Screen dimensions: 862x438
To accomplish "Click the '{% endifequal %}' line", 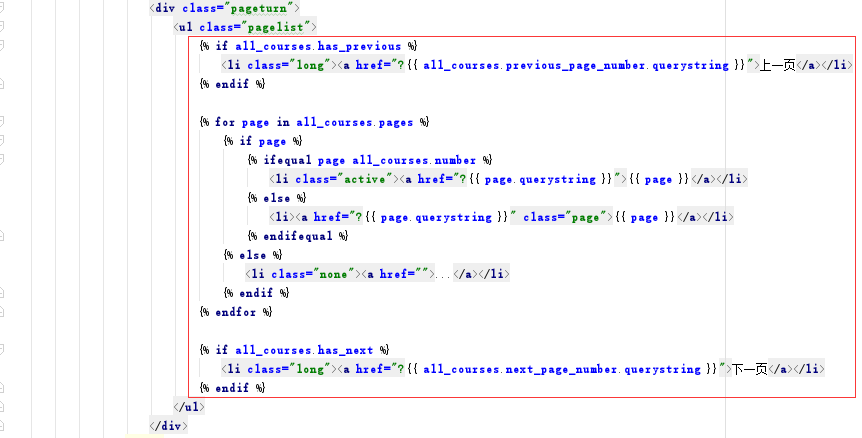I will 299,236.
